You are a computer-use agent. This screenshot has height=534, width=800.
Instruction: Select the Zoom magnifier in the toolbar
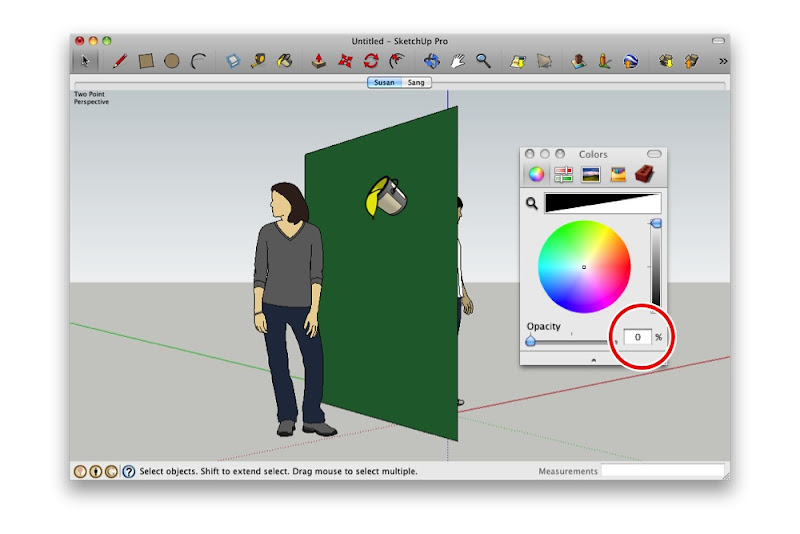tap(483, 61)
